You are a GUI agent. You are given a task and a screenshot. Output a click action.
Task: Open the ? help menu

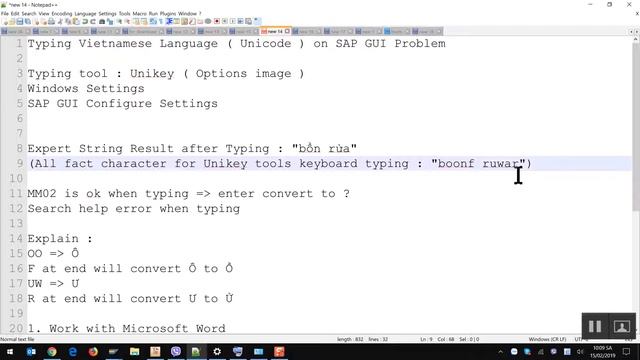(200, 13)
